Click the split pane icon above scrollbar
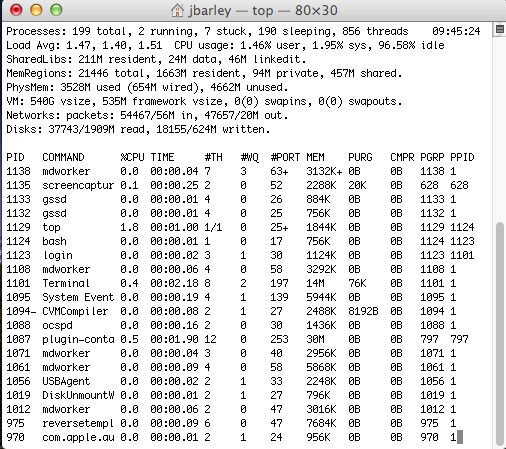The width and height of the screenshot is (506, 449). [x=500, y=29]
